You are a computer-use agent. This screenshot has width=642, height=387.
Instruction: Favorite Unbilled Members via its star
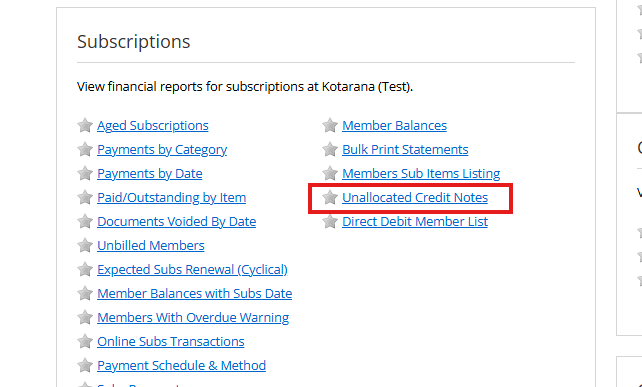point(85,245)
